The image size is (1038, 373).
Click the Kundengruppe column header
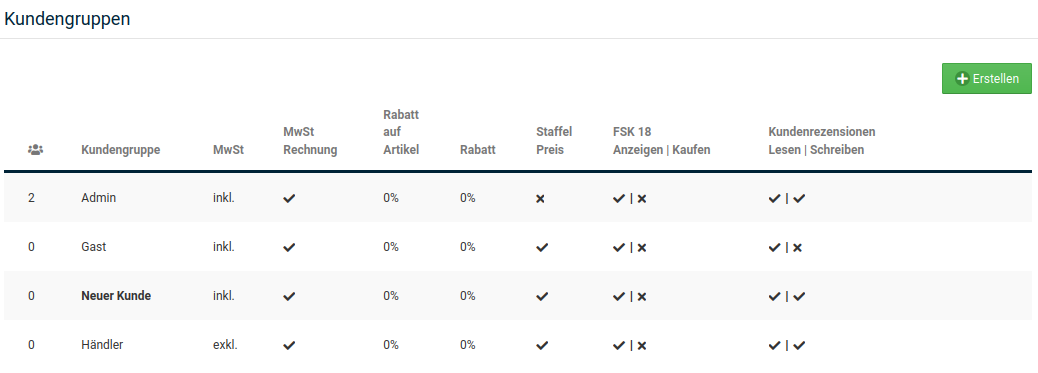[x=120, y=150]
